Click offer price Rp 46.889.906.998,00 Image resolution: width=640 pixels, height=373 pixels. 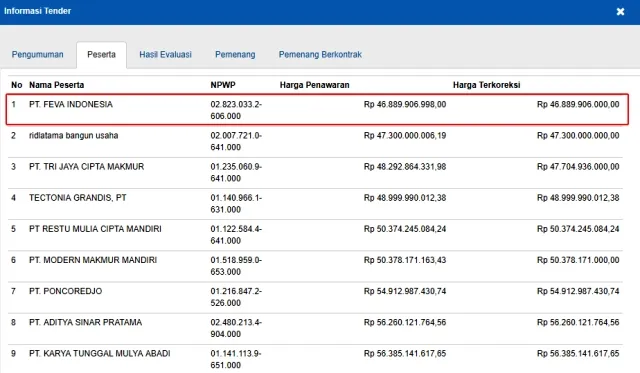tap(405, 104)
